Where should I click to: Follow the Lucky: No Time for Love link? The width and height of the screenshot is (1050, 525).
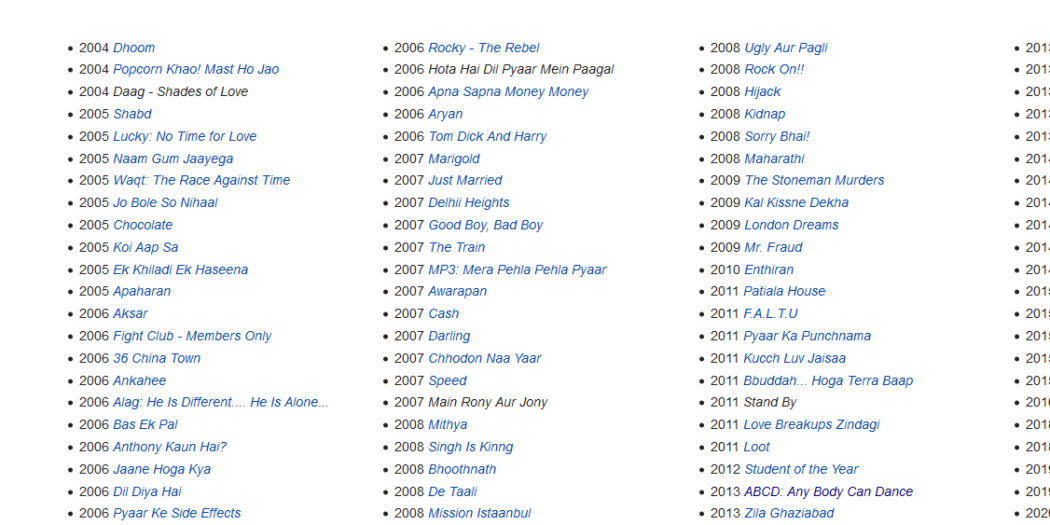click(x=185, y=137)
